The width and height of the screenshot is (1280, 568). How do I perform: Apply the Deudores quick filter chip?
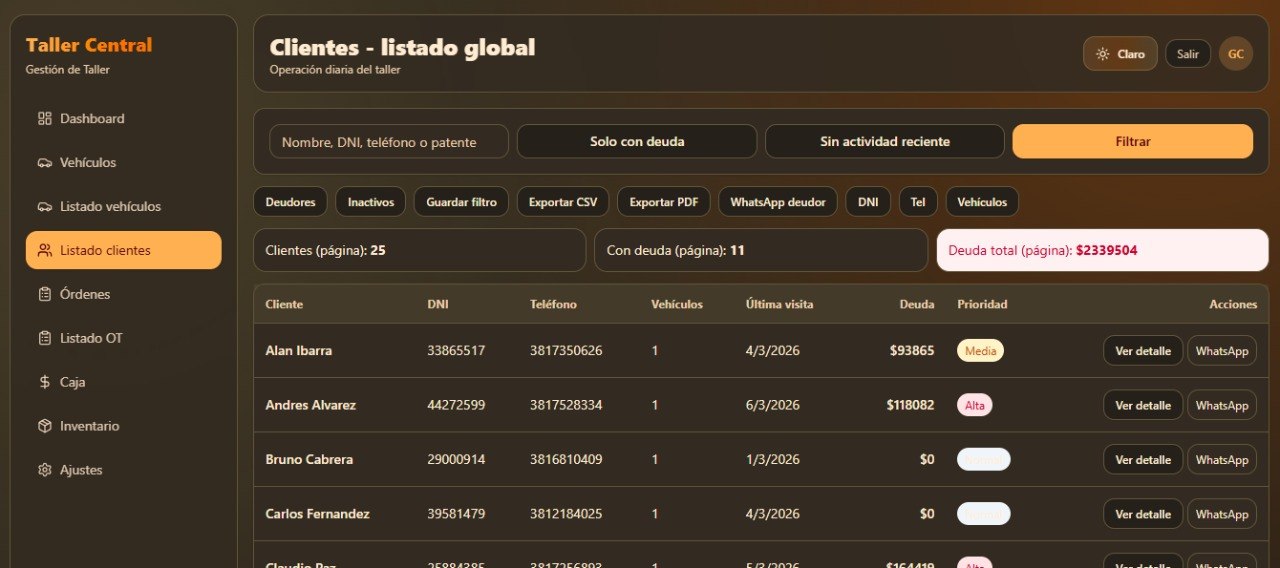290,202
